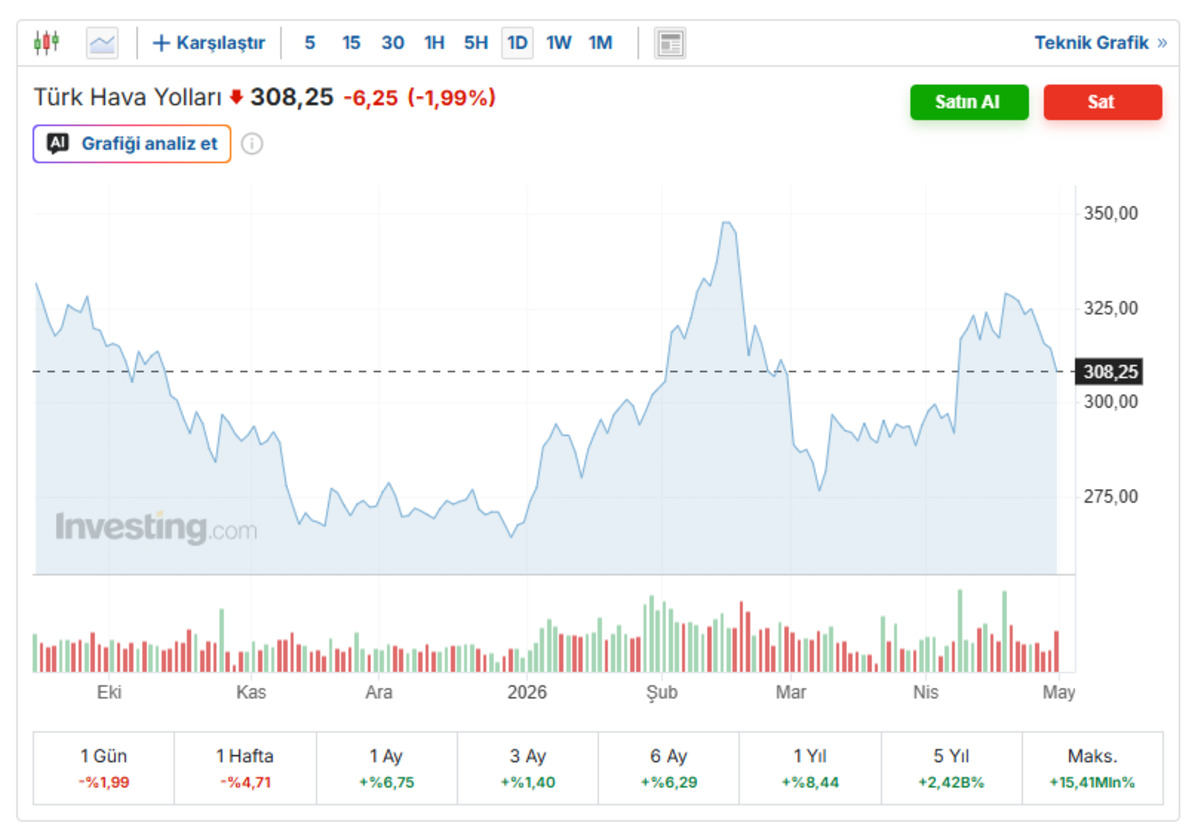
Task: Click the 300,00 price axis label
Action: pyautogui.click(x=1111, y=402)
